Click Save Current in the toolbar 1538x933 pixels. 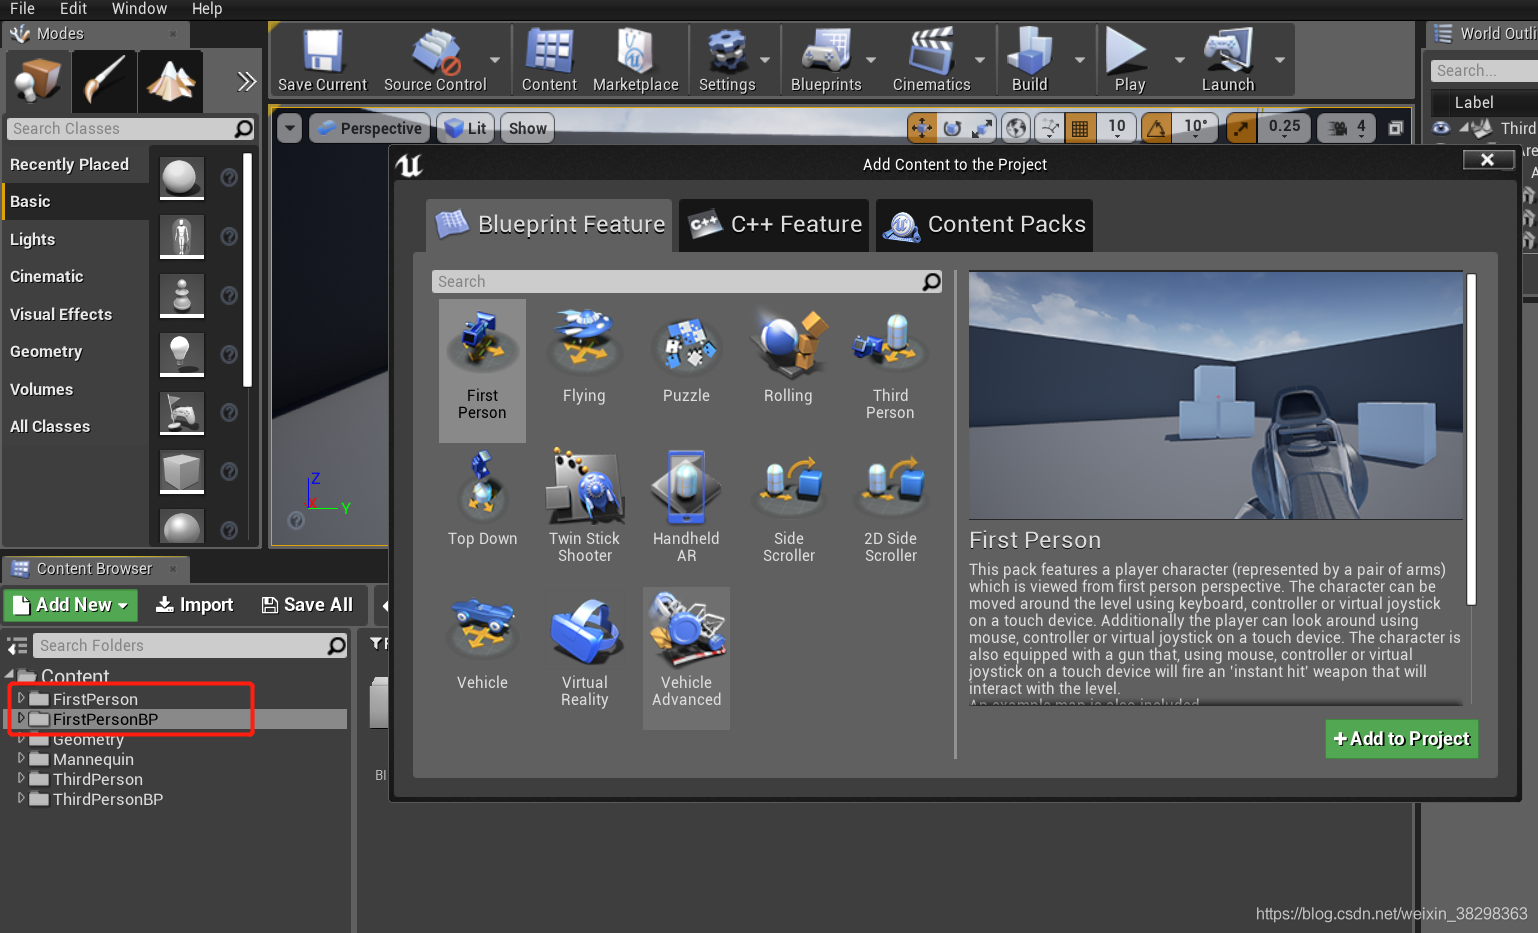(x=322, y=61)
